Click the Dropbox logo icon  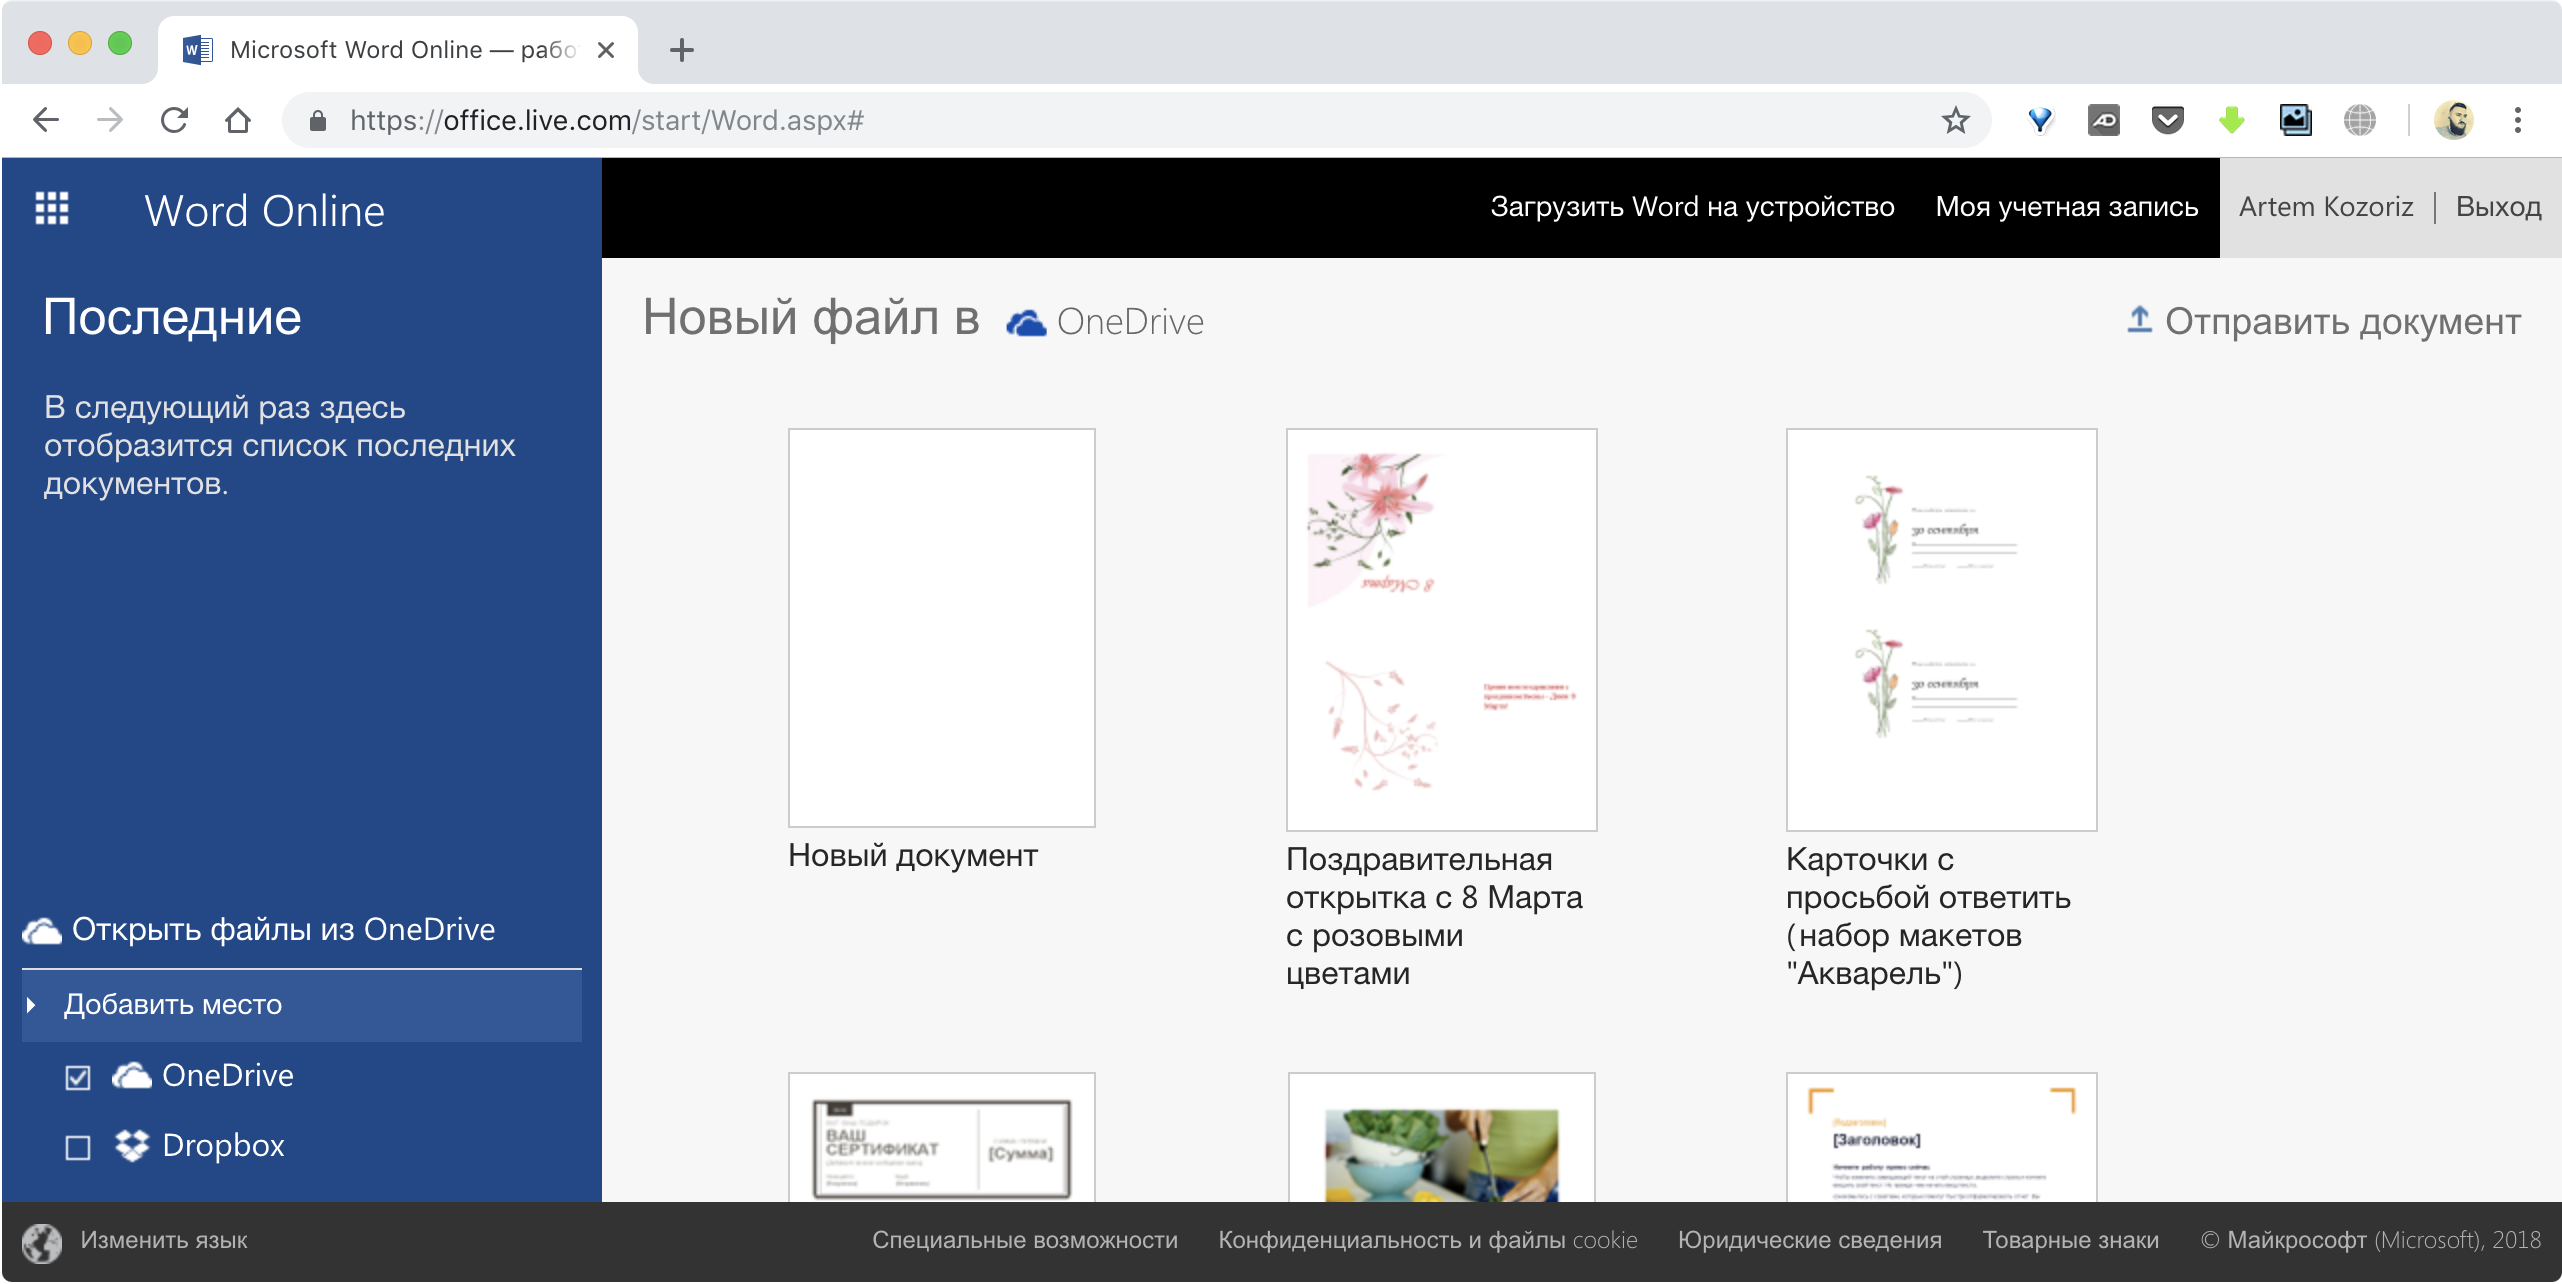tap(132, 1146)
